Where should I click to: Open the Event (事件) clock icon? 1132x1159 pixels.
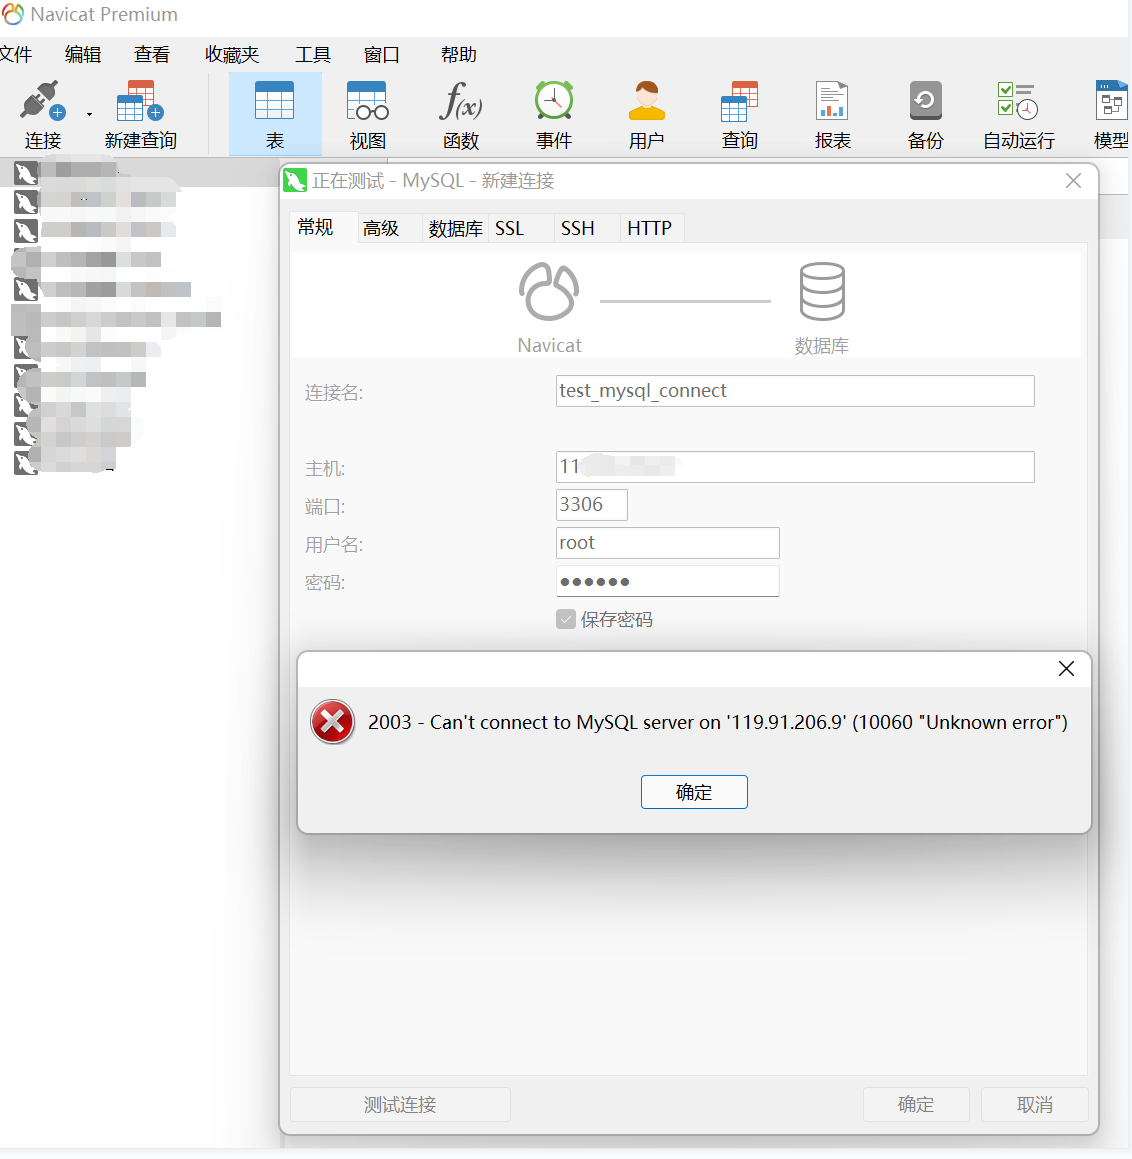point(553,102)
